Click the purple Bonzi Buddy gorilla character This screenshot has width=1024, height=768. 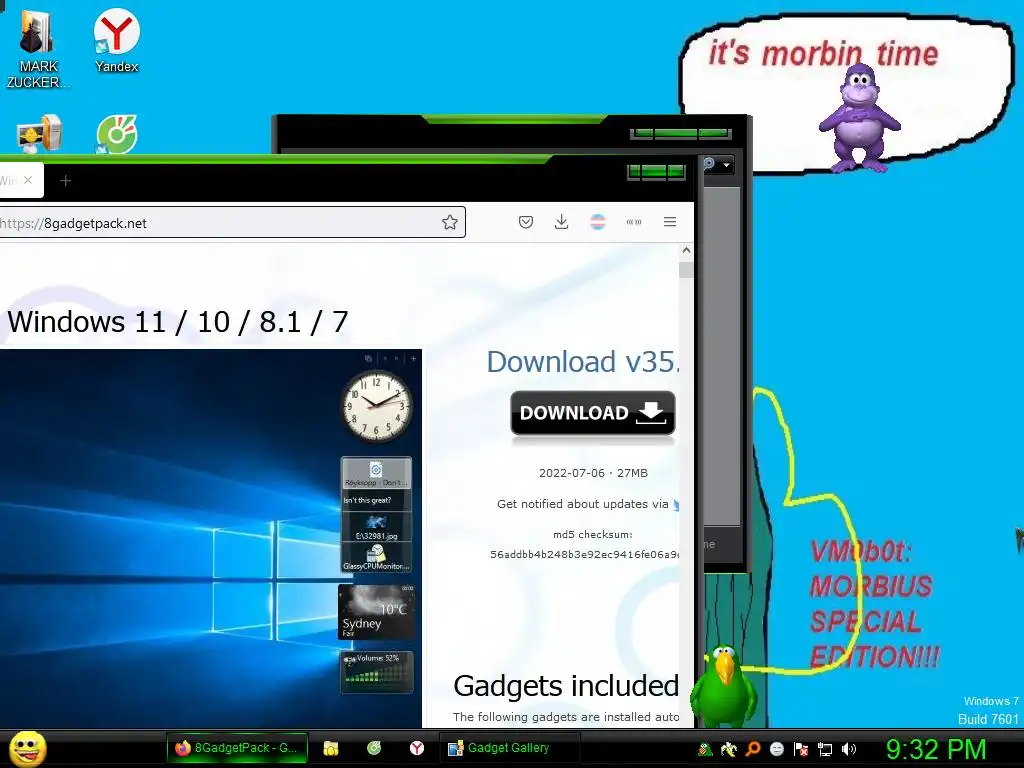[859, 118]
